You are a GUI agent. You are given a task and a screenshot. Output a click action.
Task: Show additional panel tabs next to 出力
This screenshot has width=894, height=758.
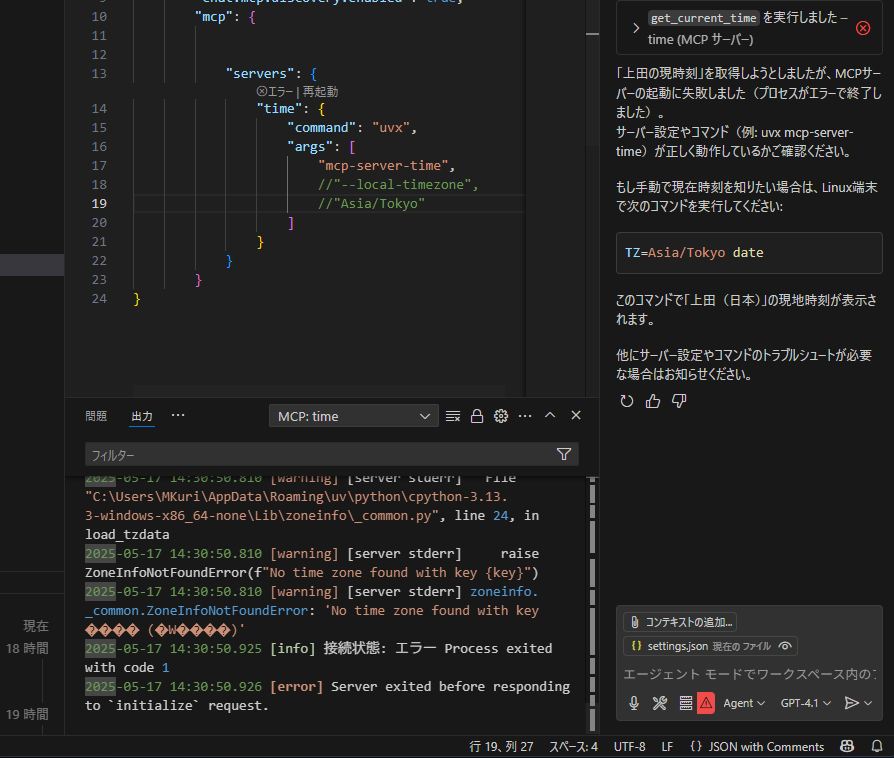click(178, 415)
